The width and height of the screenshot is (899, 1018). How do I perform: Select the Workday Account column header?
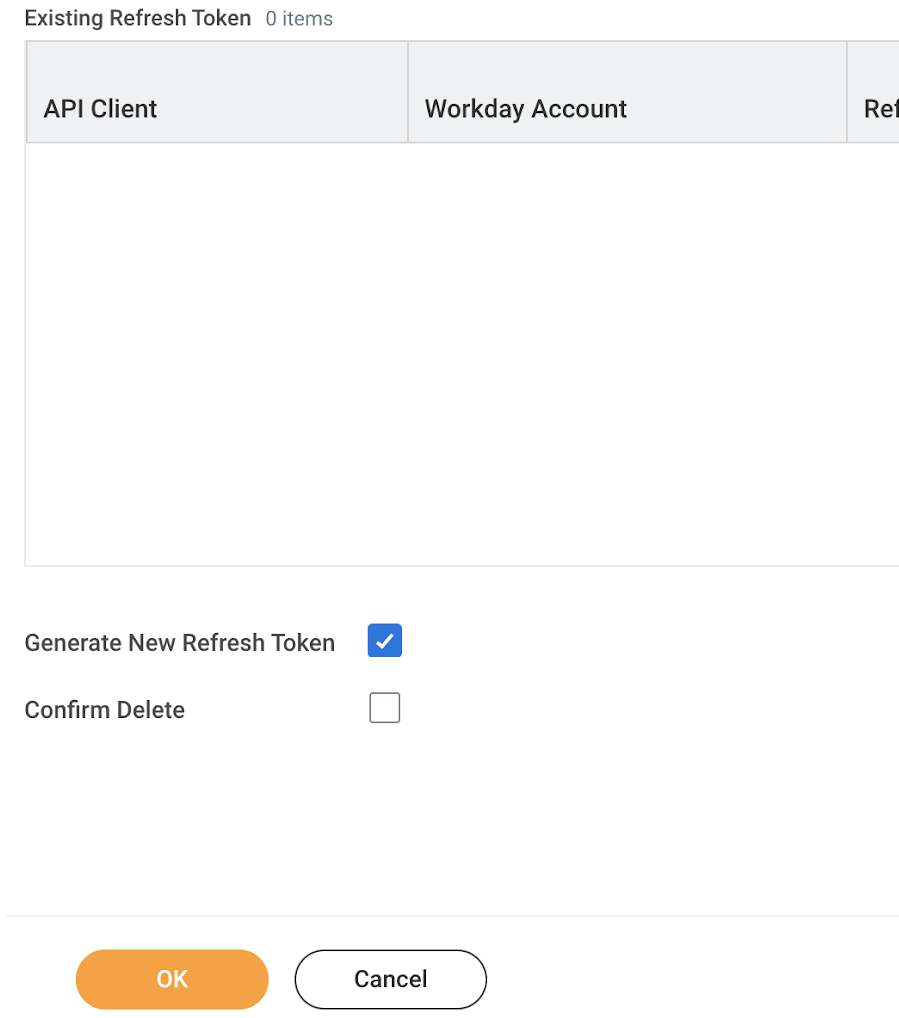coord(526,108)
